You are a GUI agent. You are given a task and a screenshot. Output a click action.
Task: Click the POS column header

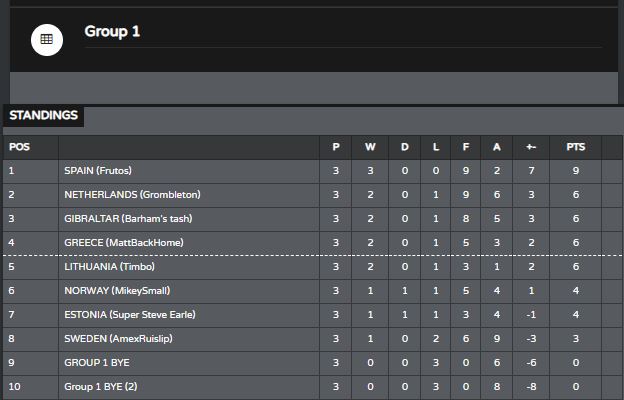tap(20, 147)
